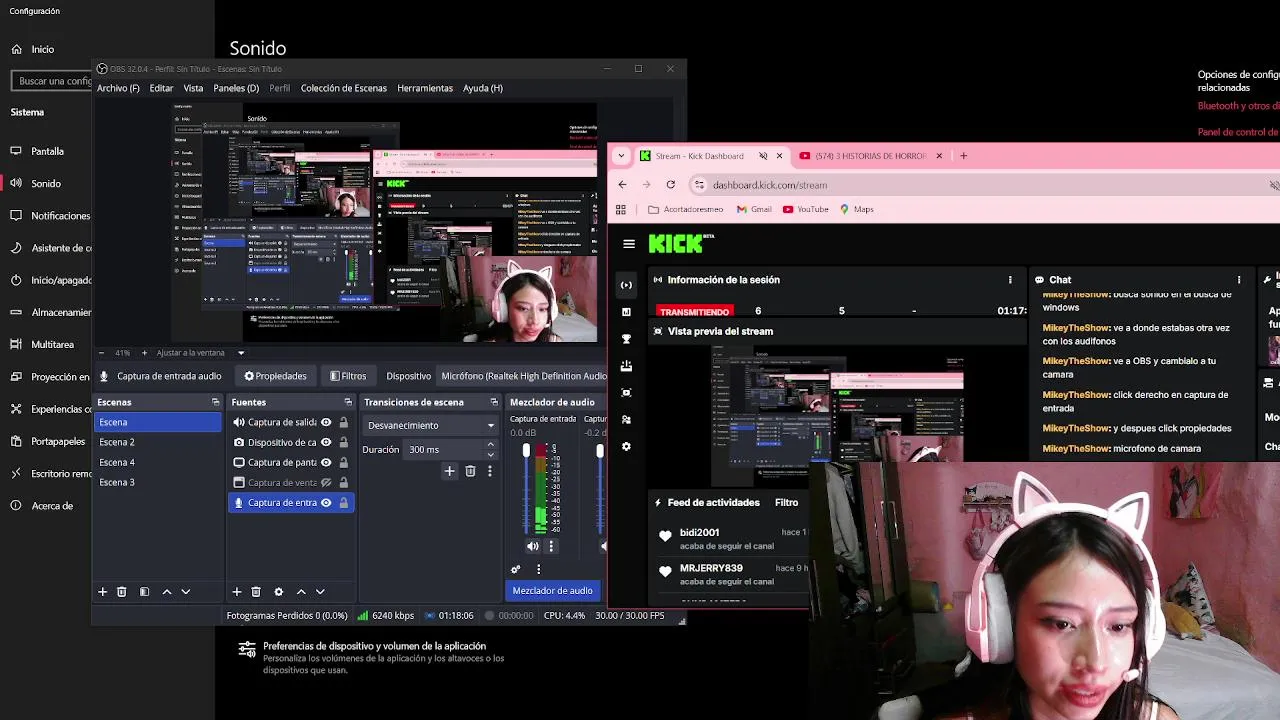
Task: Move scene down arrow in Escenas panel
Action: 185,592
